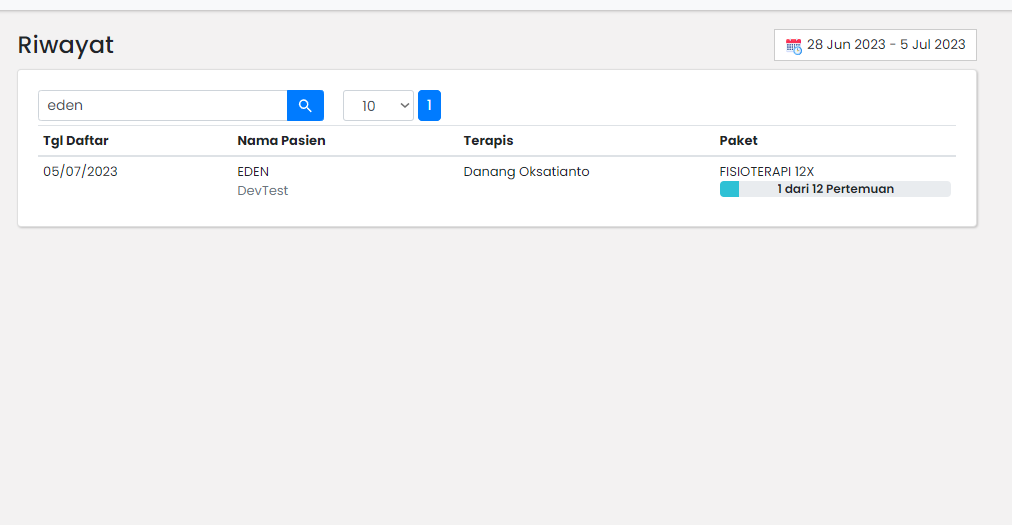The image size is (1012, 525).
Task: Click the magnifier search button
Action: point(305,105)
